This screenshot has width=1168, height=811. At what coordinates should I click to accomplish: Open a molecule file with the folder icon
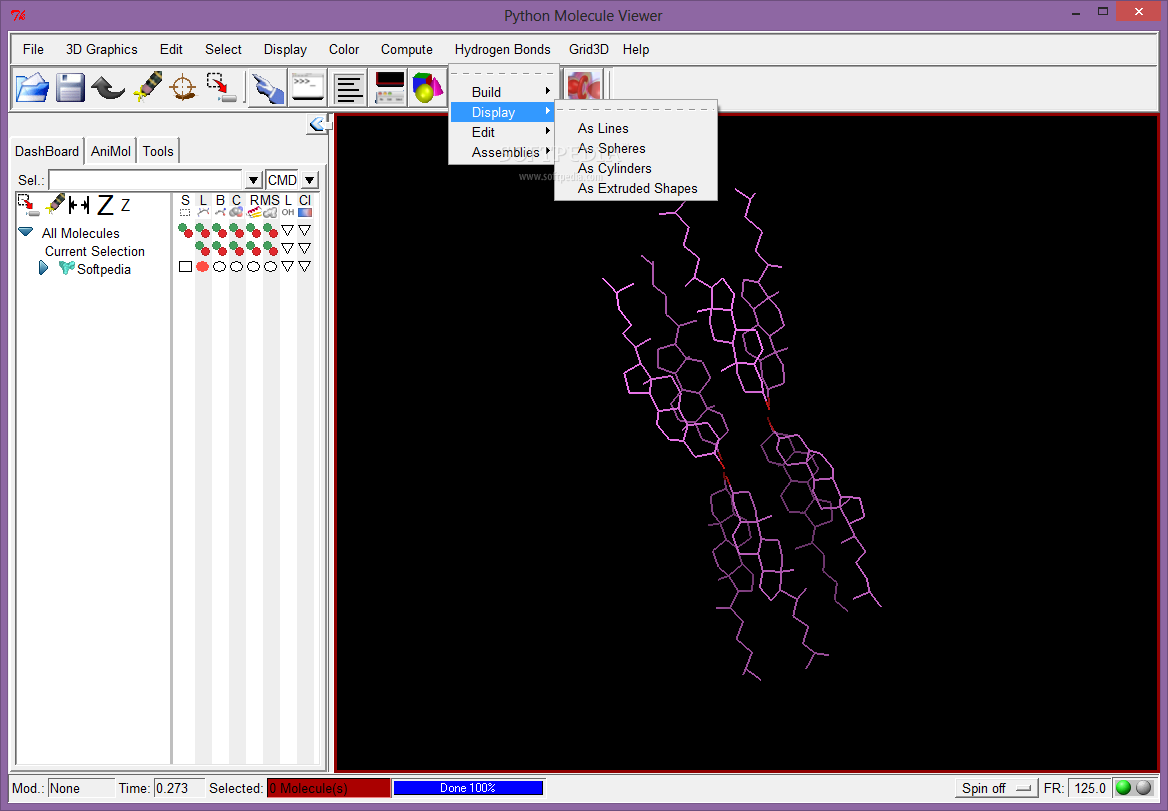(x=33, y=87)
